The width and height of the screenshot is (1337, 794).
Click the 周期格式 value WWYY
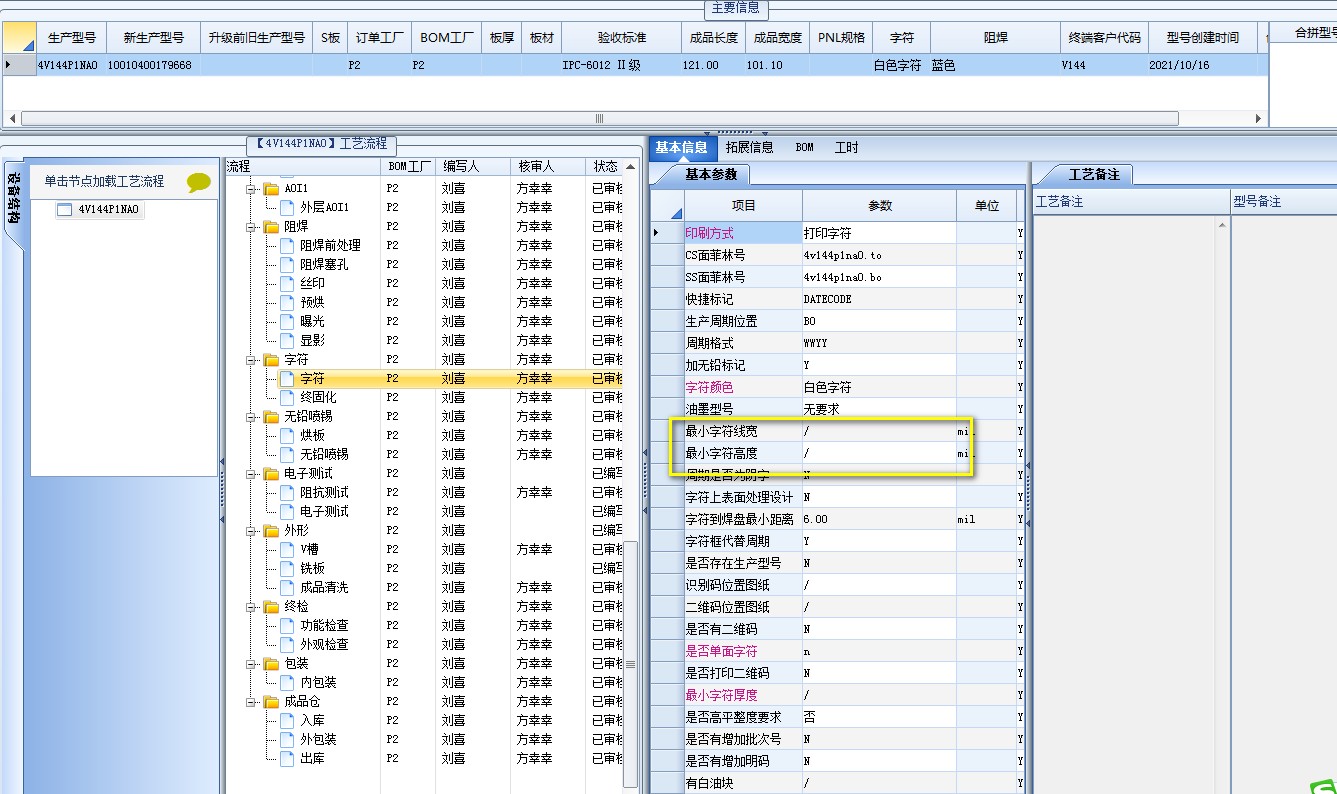(880, 343)
